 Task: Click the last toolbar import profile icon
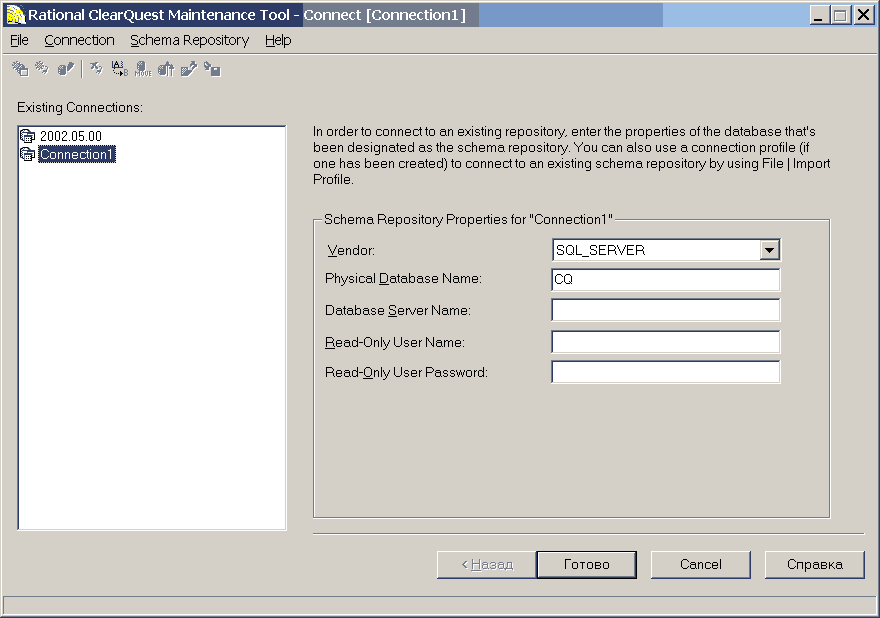[212, 69]
